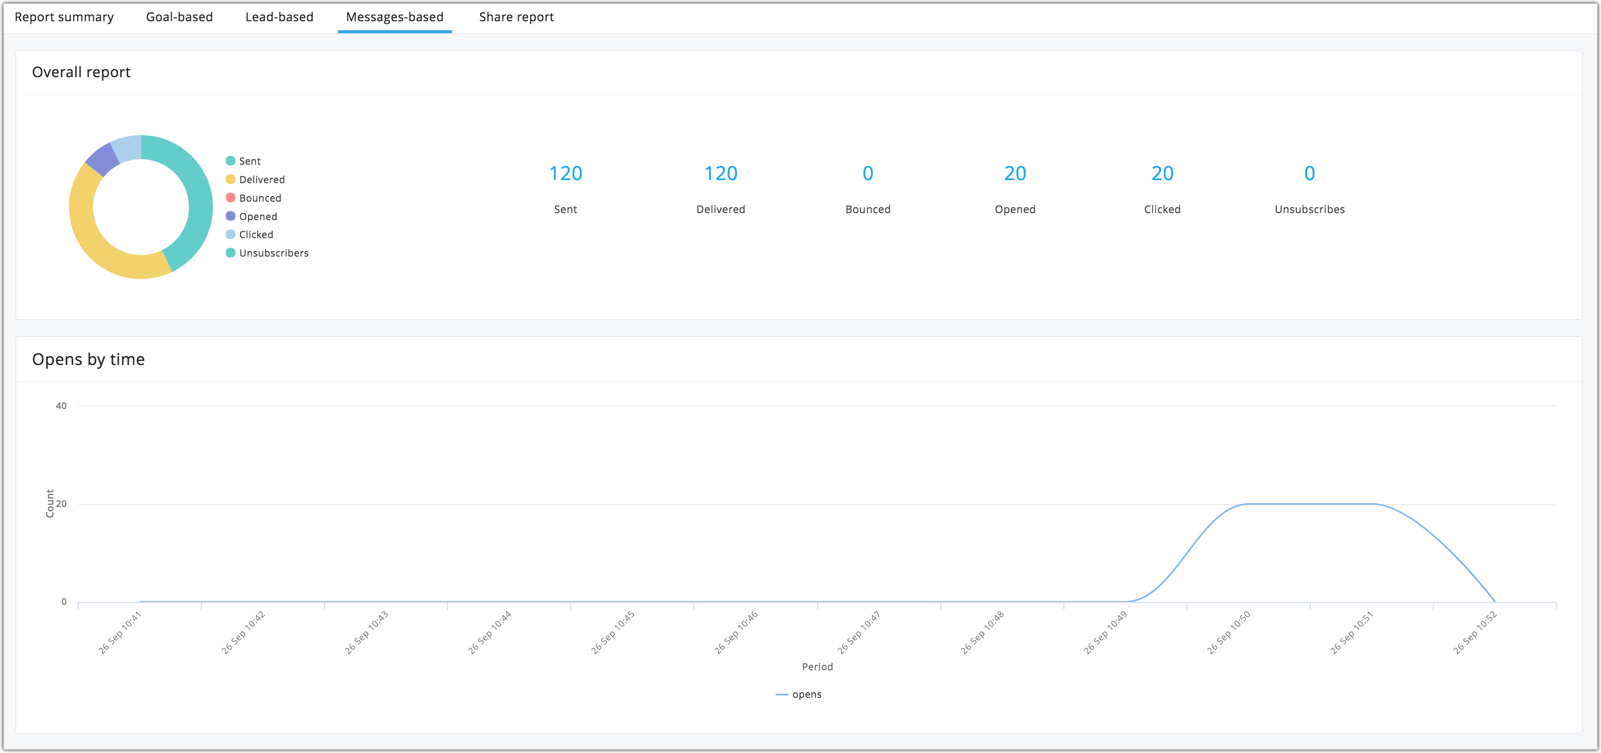The width and height of the screenshot is (1601, 753).
Task: Switch to the Lead-based tab
Action: (x=279, y=17)
